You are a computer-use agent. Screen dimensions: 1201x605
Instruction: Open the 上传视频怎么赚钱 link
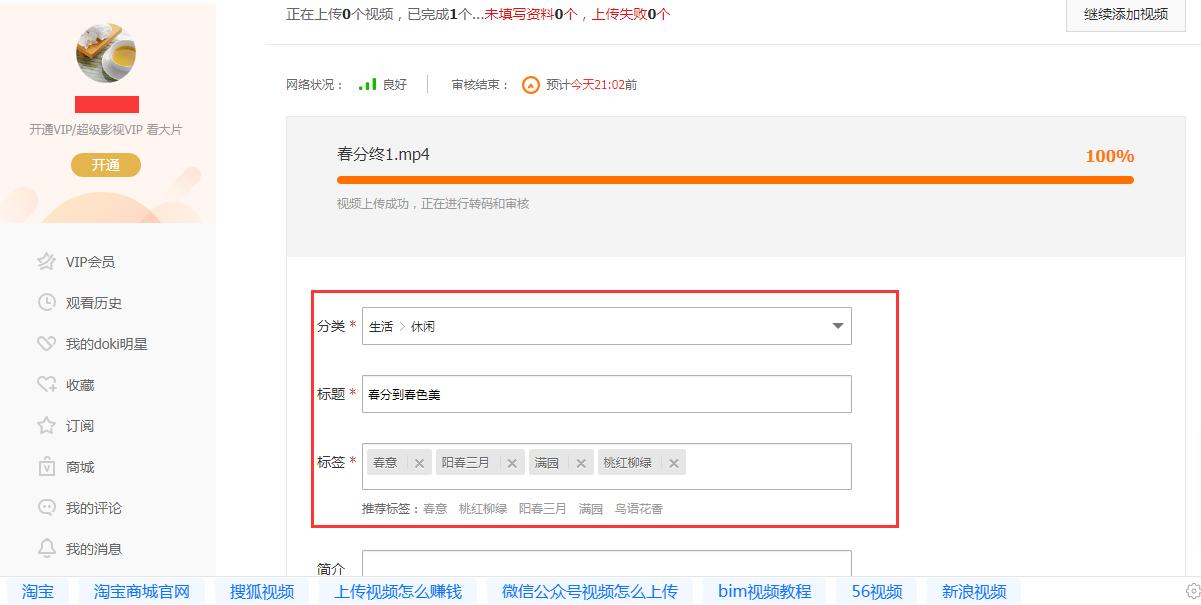[400, 591]
